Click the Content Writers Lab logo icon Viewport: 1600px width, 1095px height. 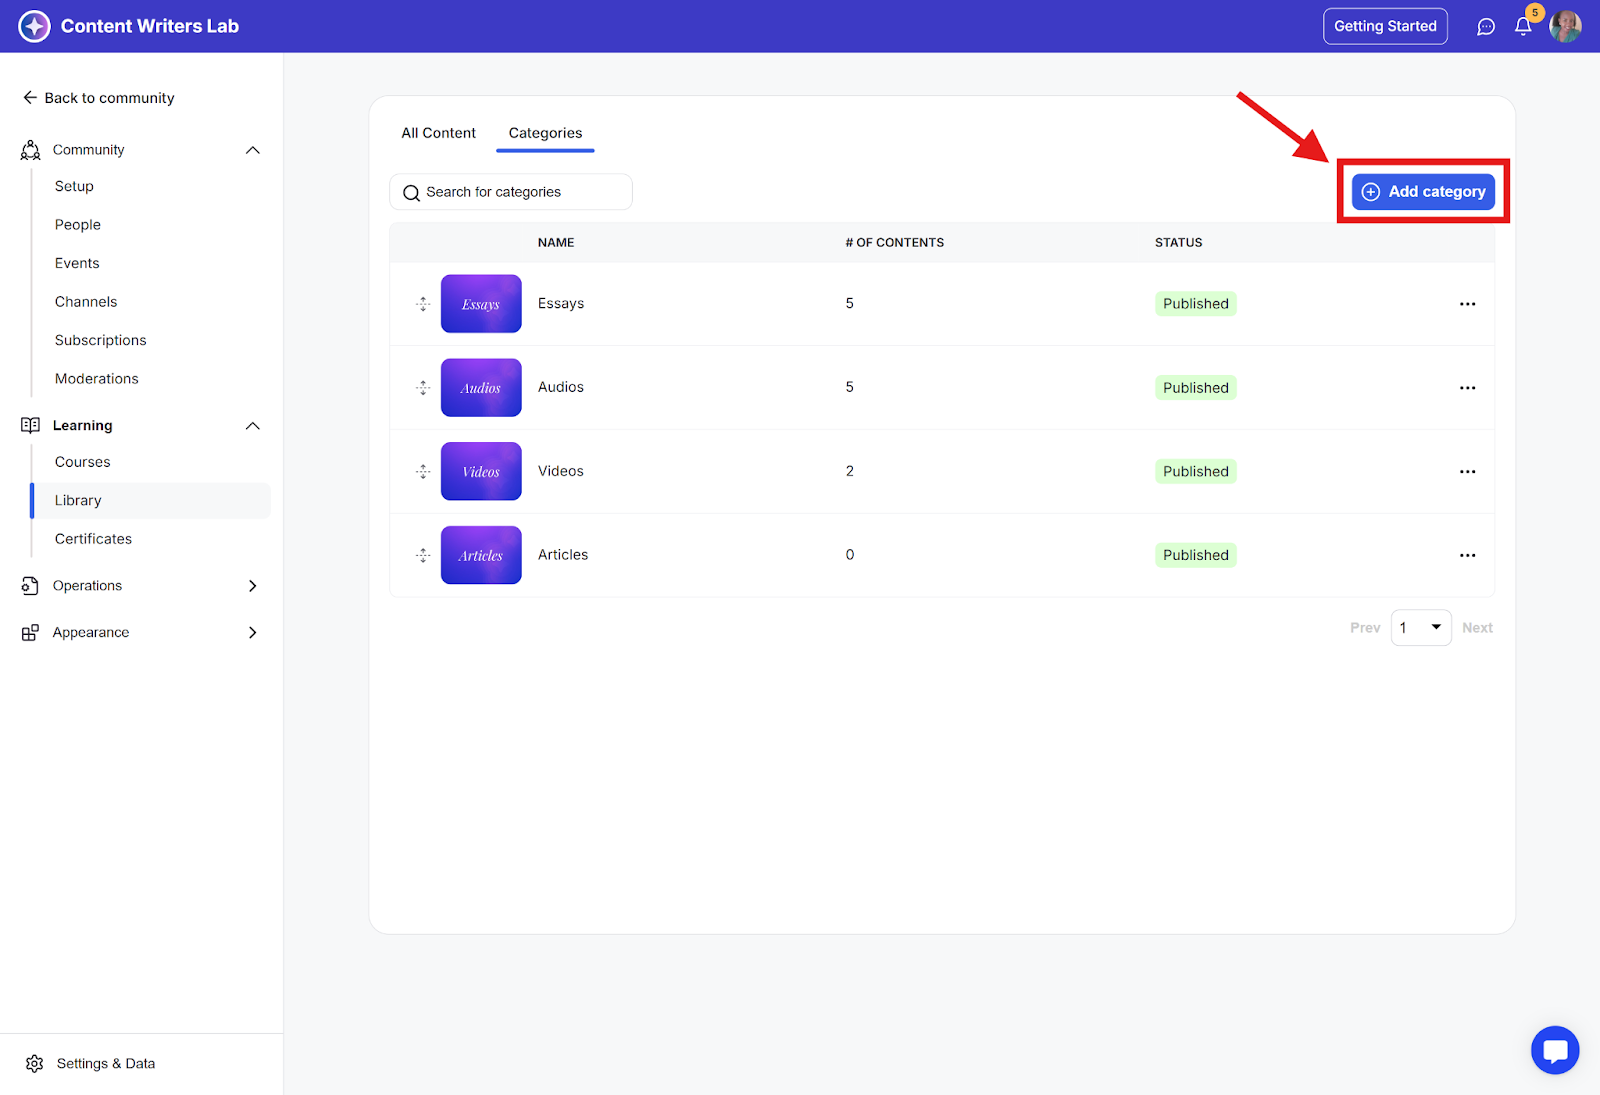[34, 26]
